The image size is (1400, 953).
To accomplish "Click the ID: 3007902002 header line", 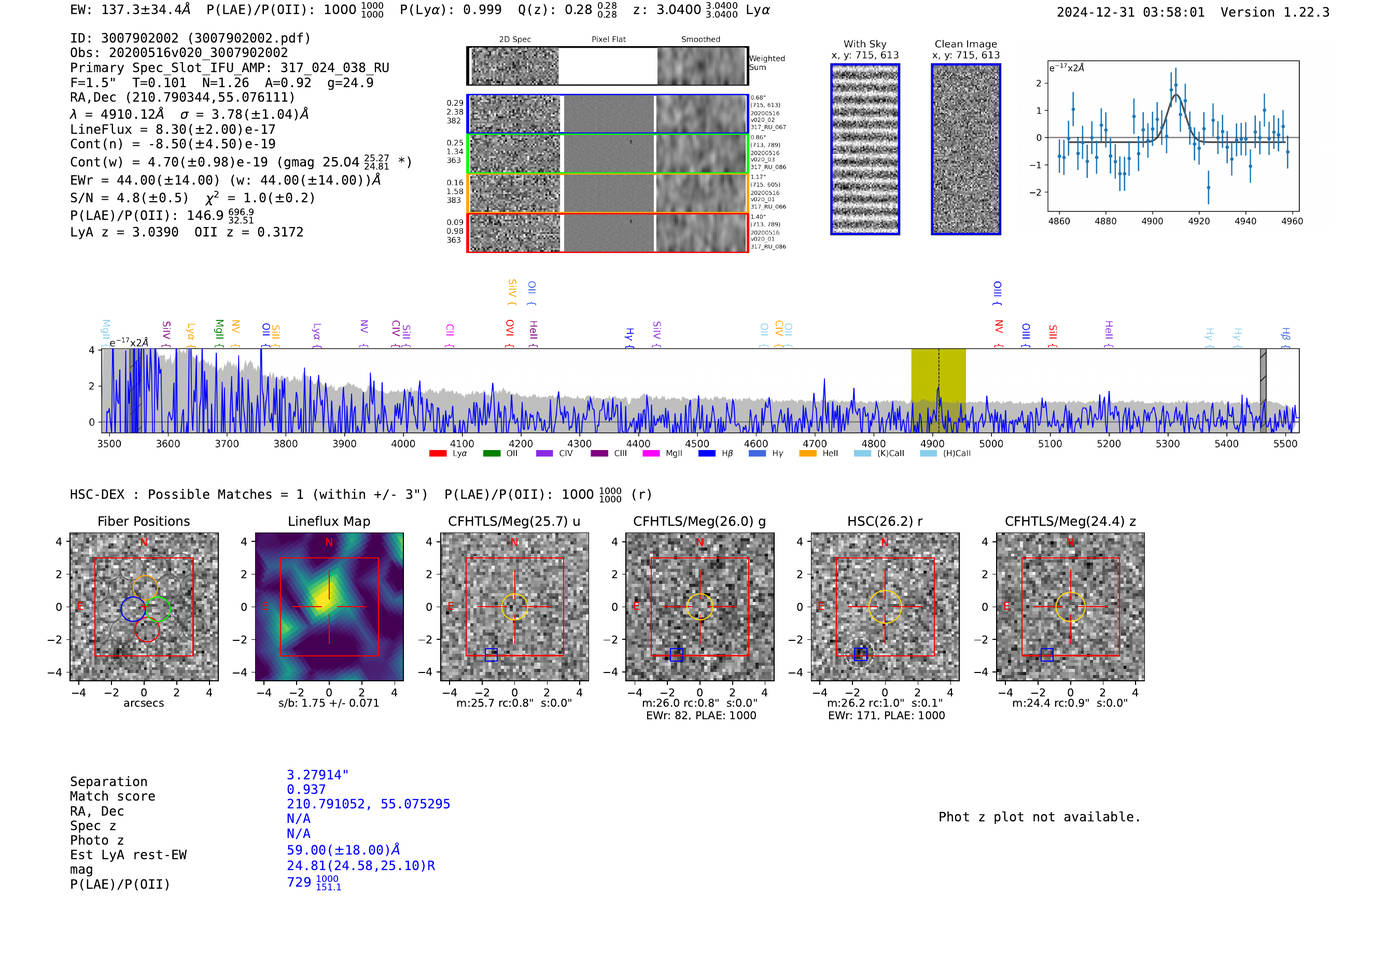I will pos(190,38).
